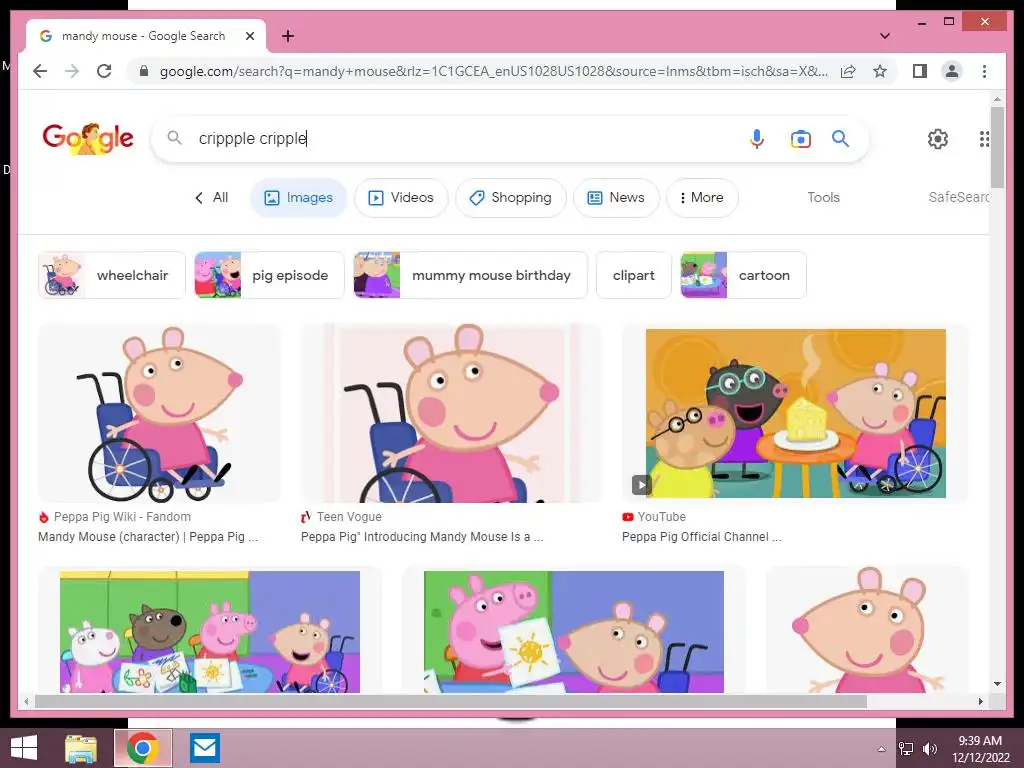Switch to the All results tab
Image resolution: width=1024 pixels, height=768 pixels.
pyautogui.click(x=212, y=197)
